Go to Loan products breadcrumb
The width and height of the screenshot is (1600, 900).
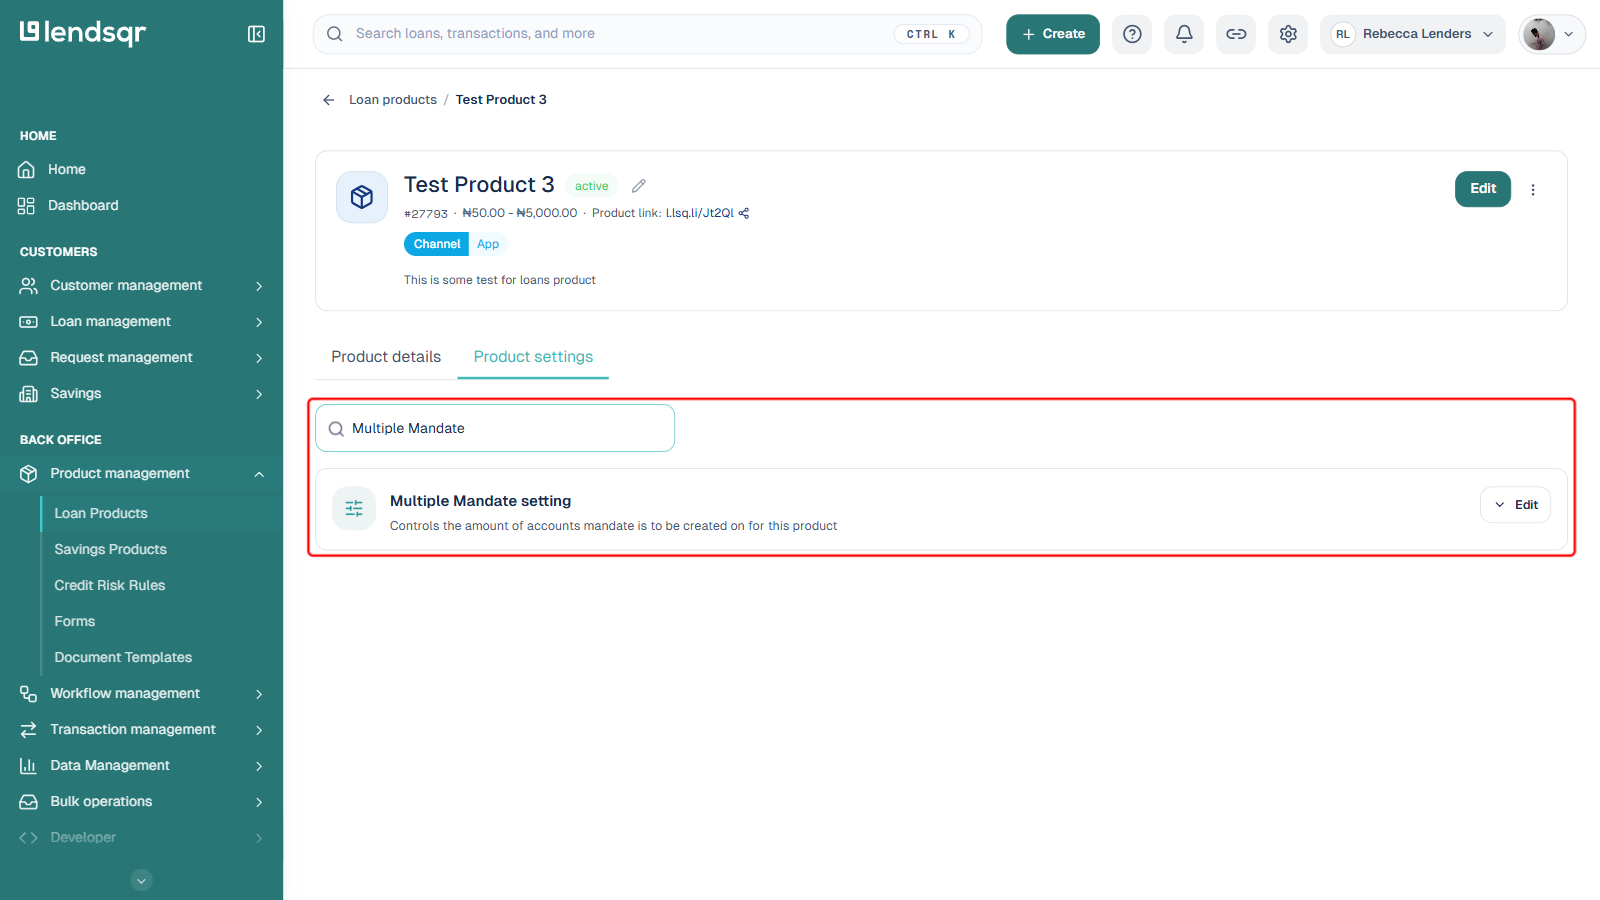[x=393, y=100]
